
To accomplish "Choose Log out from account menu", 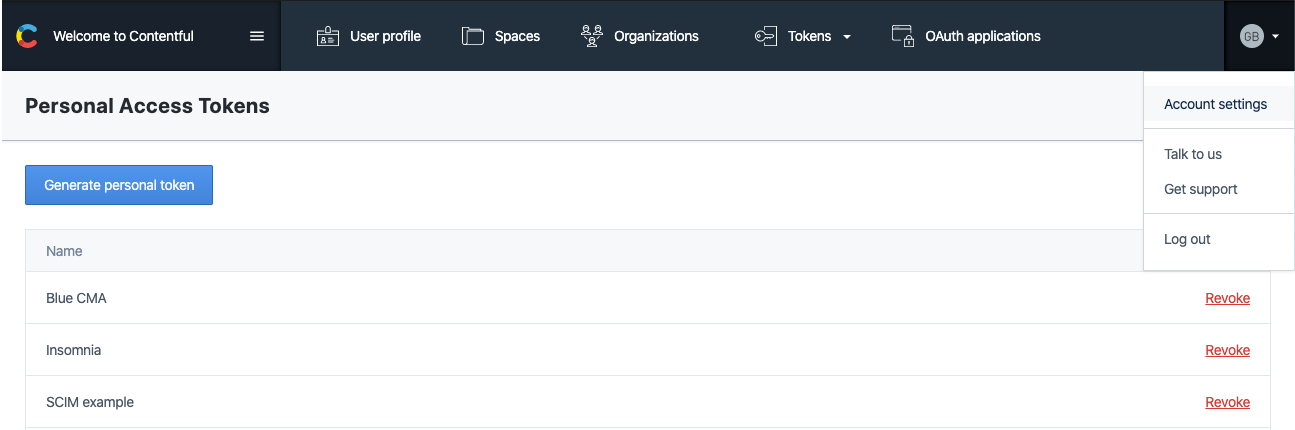I will pos(1187,239).
